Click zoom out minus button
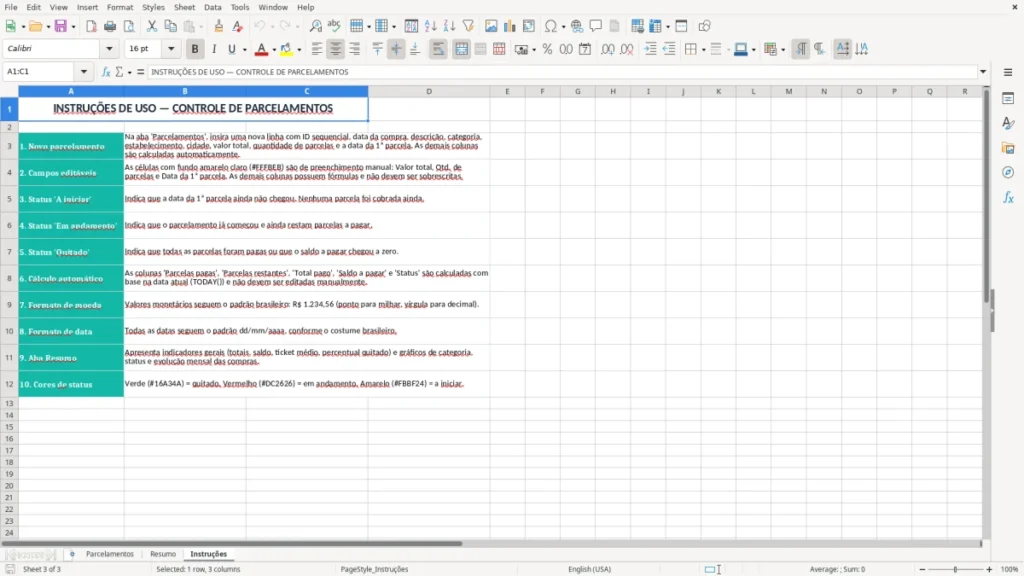 coord(922,569)
